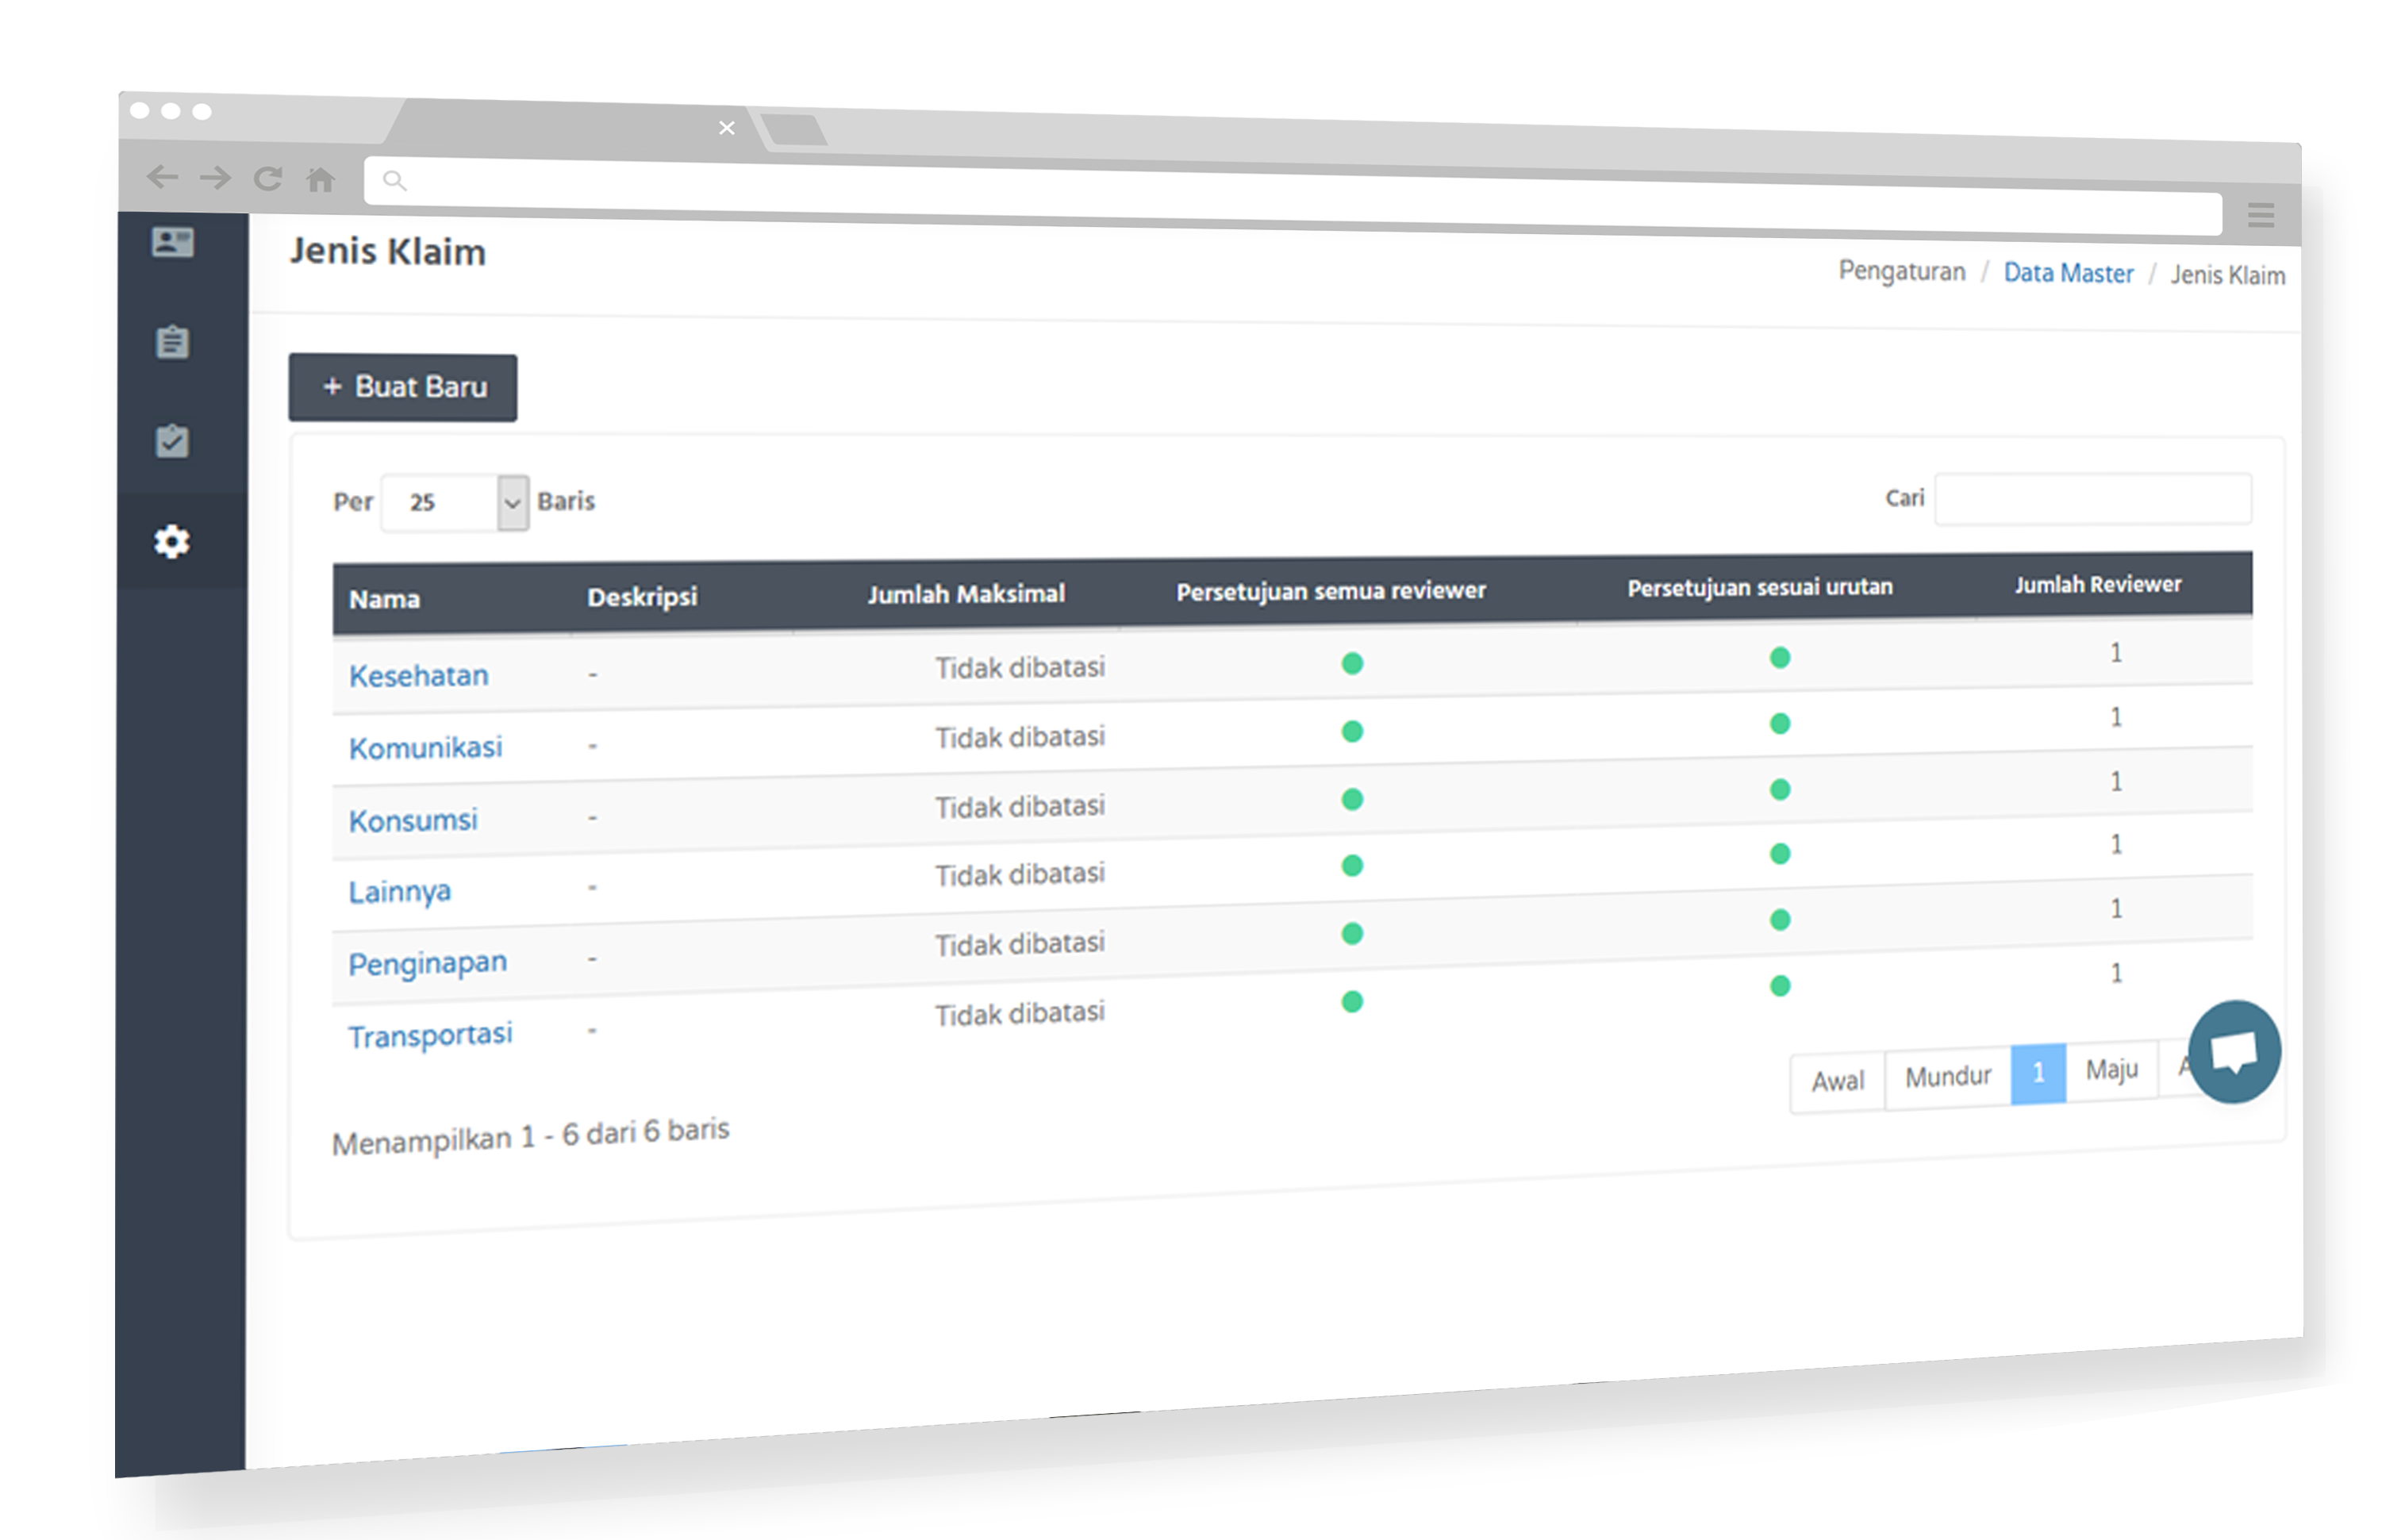The height and width of the screenshot is (1540, 2405).
Task: Close the active browser tab
Action: 727,128
